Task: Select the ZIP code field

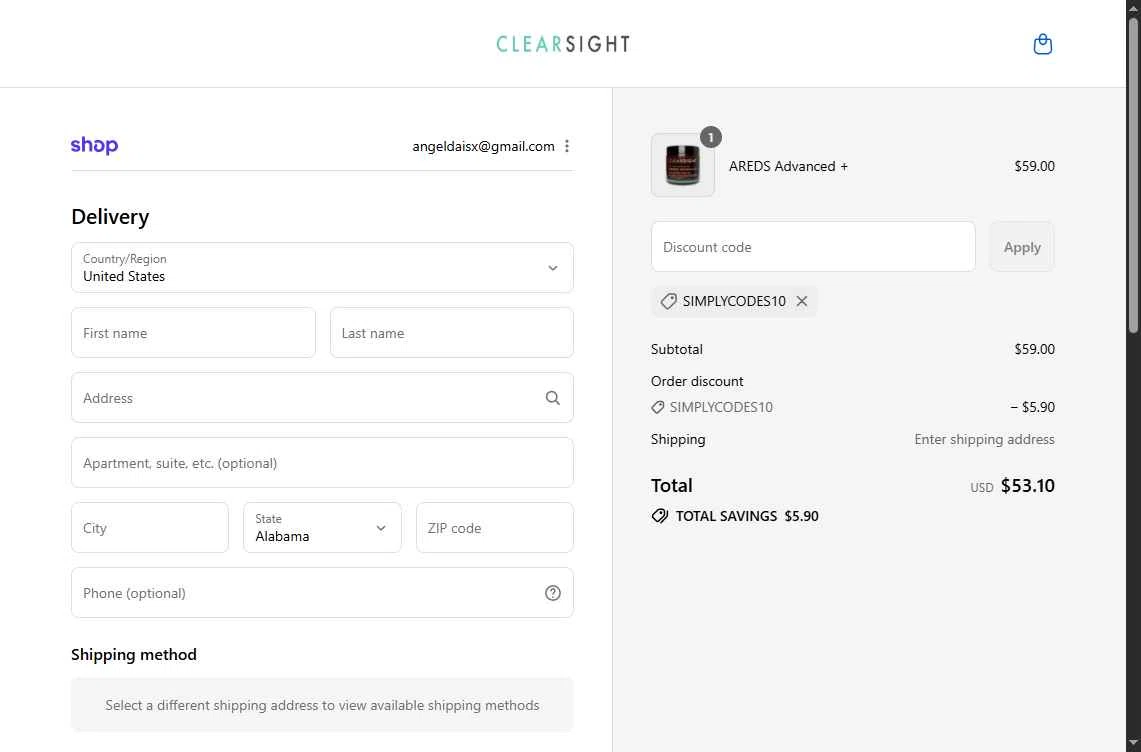Action: (x=494, y=528)
